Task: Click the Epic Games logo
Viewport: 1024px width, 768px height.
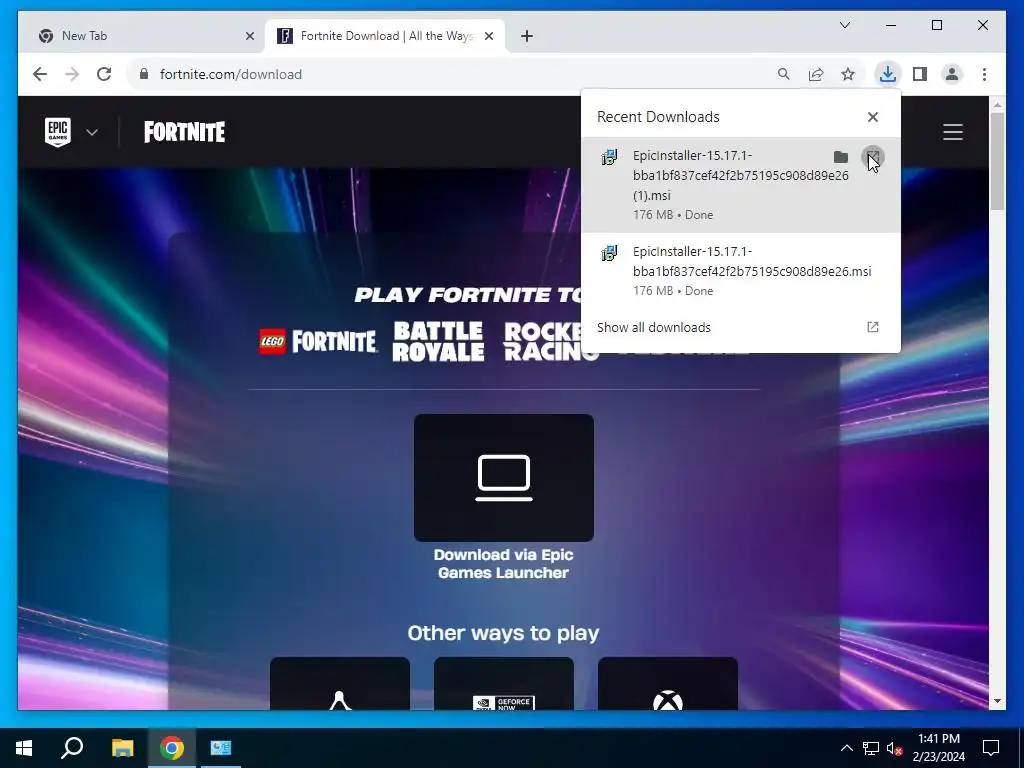Action: (x=57, y=132)
